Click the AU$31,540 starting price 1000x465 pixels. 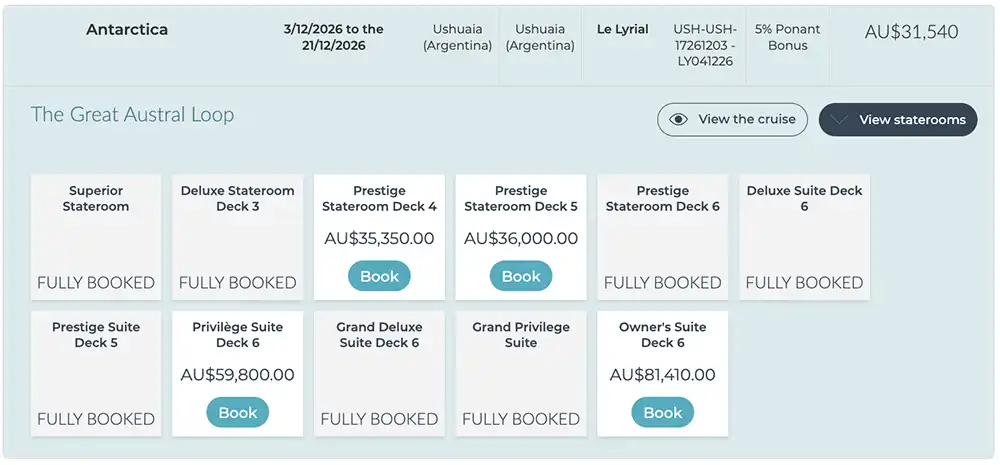tap(911, 32)
